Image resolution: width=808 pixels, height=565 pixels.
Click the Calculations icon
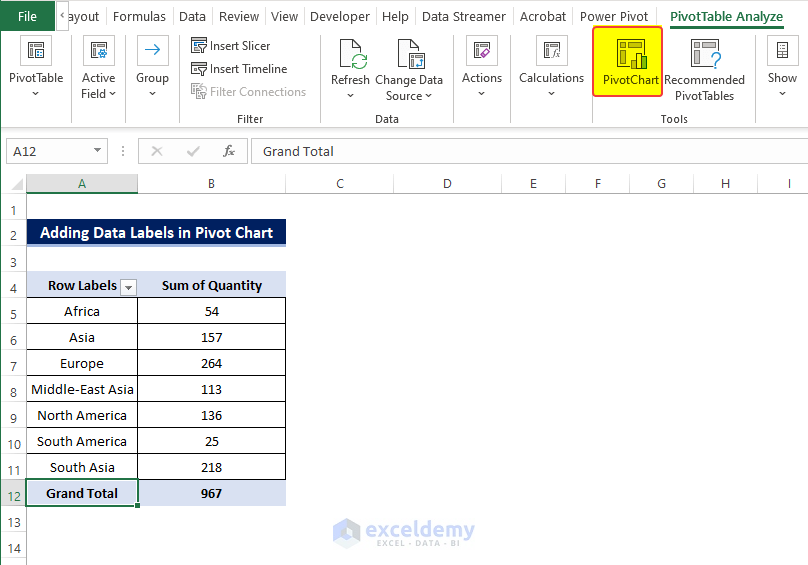pyautogui.click(x=552, y=51)
